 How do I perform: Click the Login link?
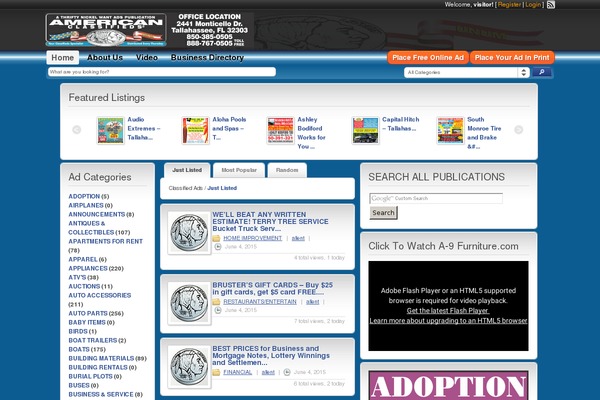[x=533, y=5]
